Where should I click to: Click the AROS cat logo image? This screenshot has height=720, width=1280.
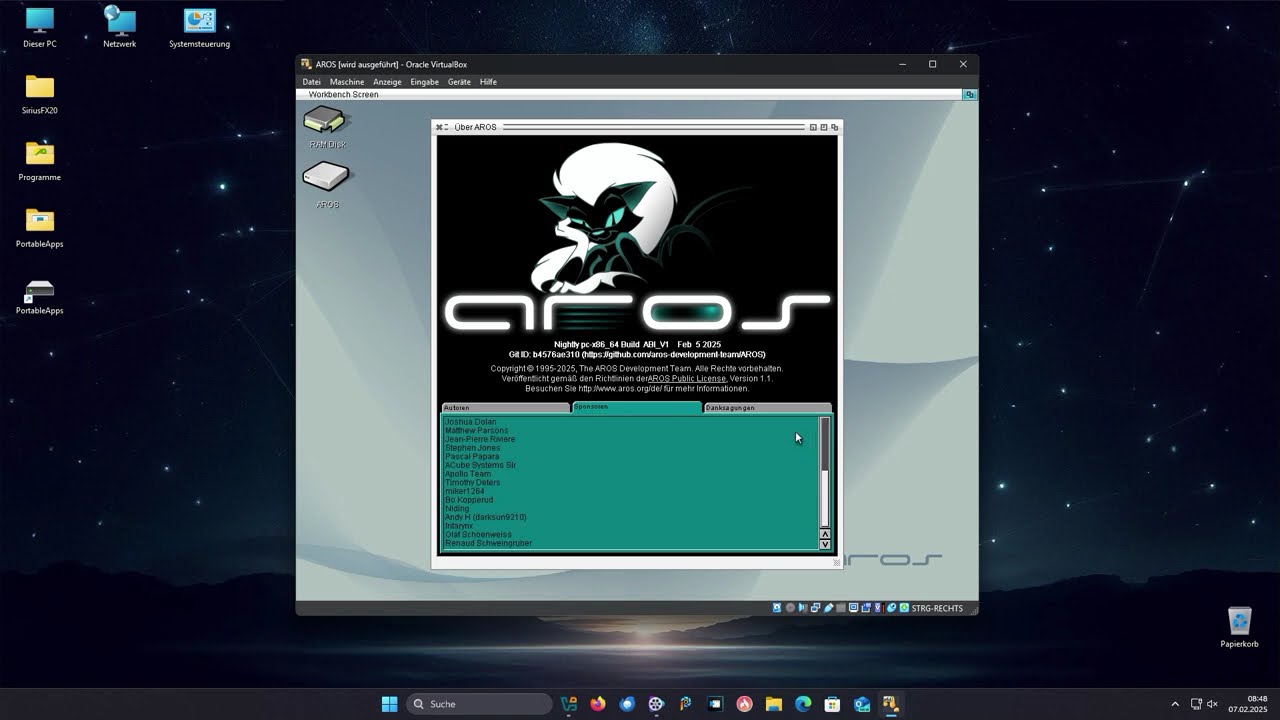tap(605, 218)
